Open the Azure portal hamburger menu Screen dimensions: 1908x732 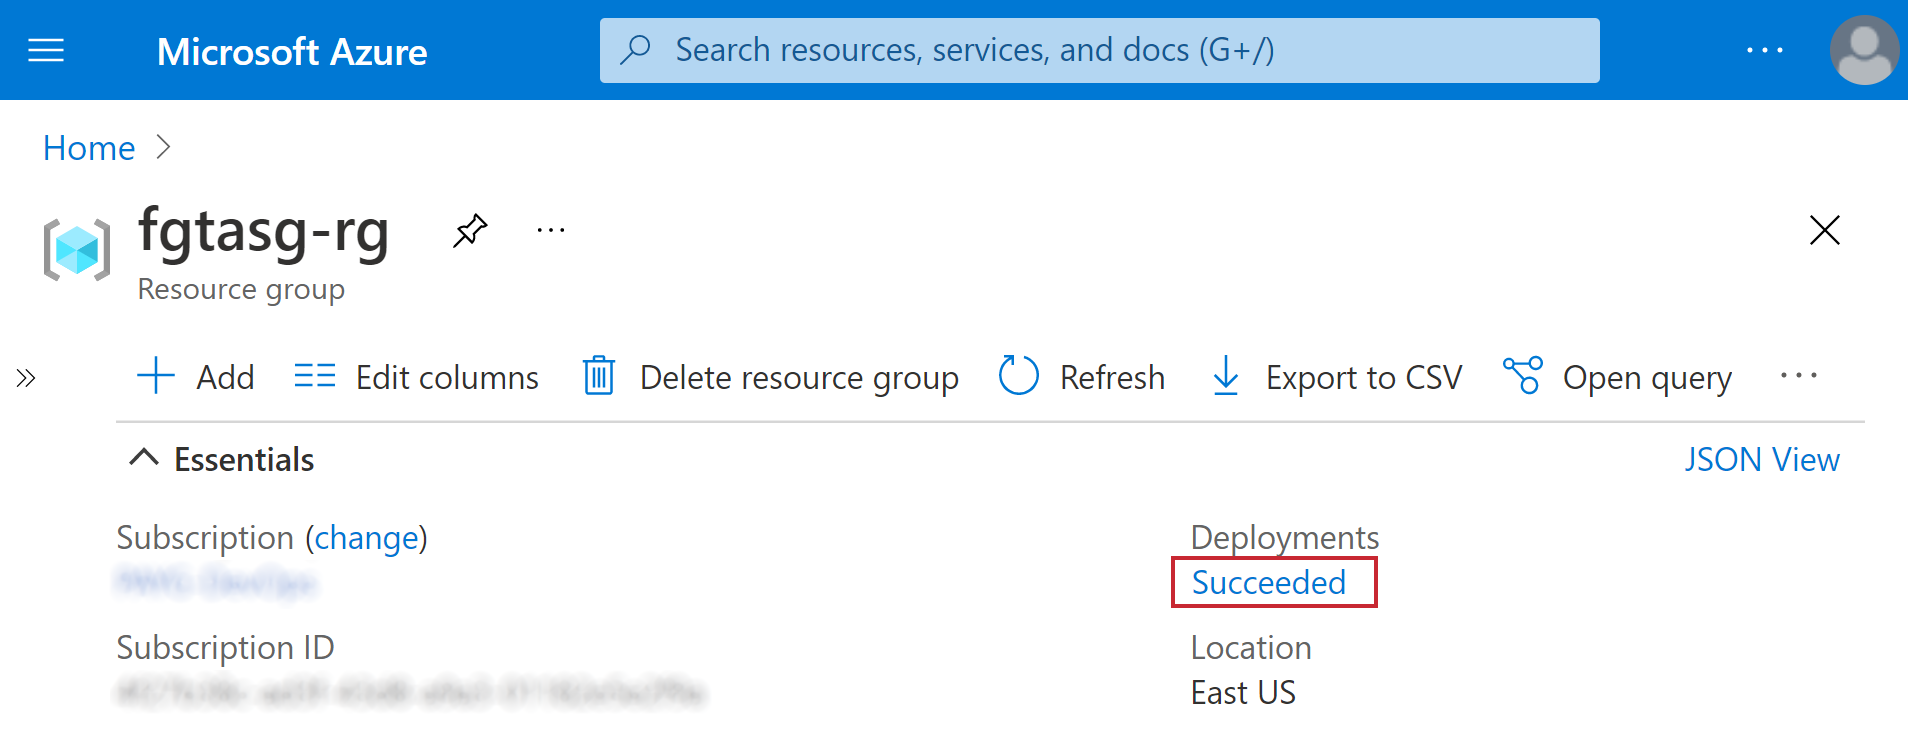pyautogui.click(x=45, y=49)
